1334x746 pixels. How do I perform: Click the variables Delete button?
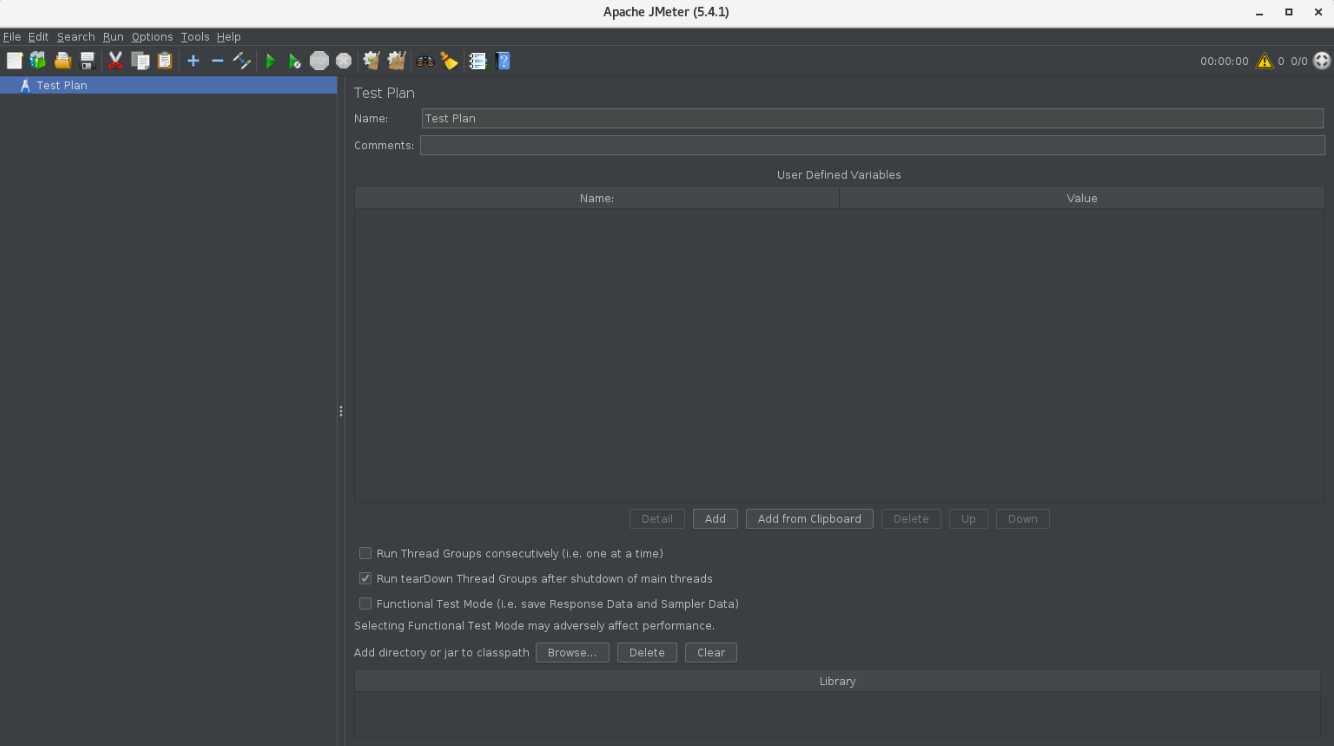(x=911, y=519)
